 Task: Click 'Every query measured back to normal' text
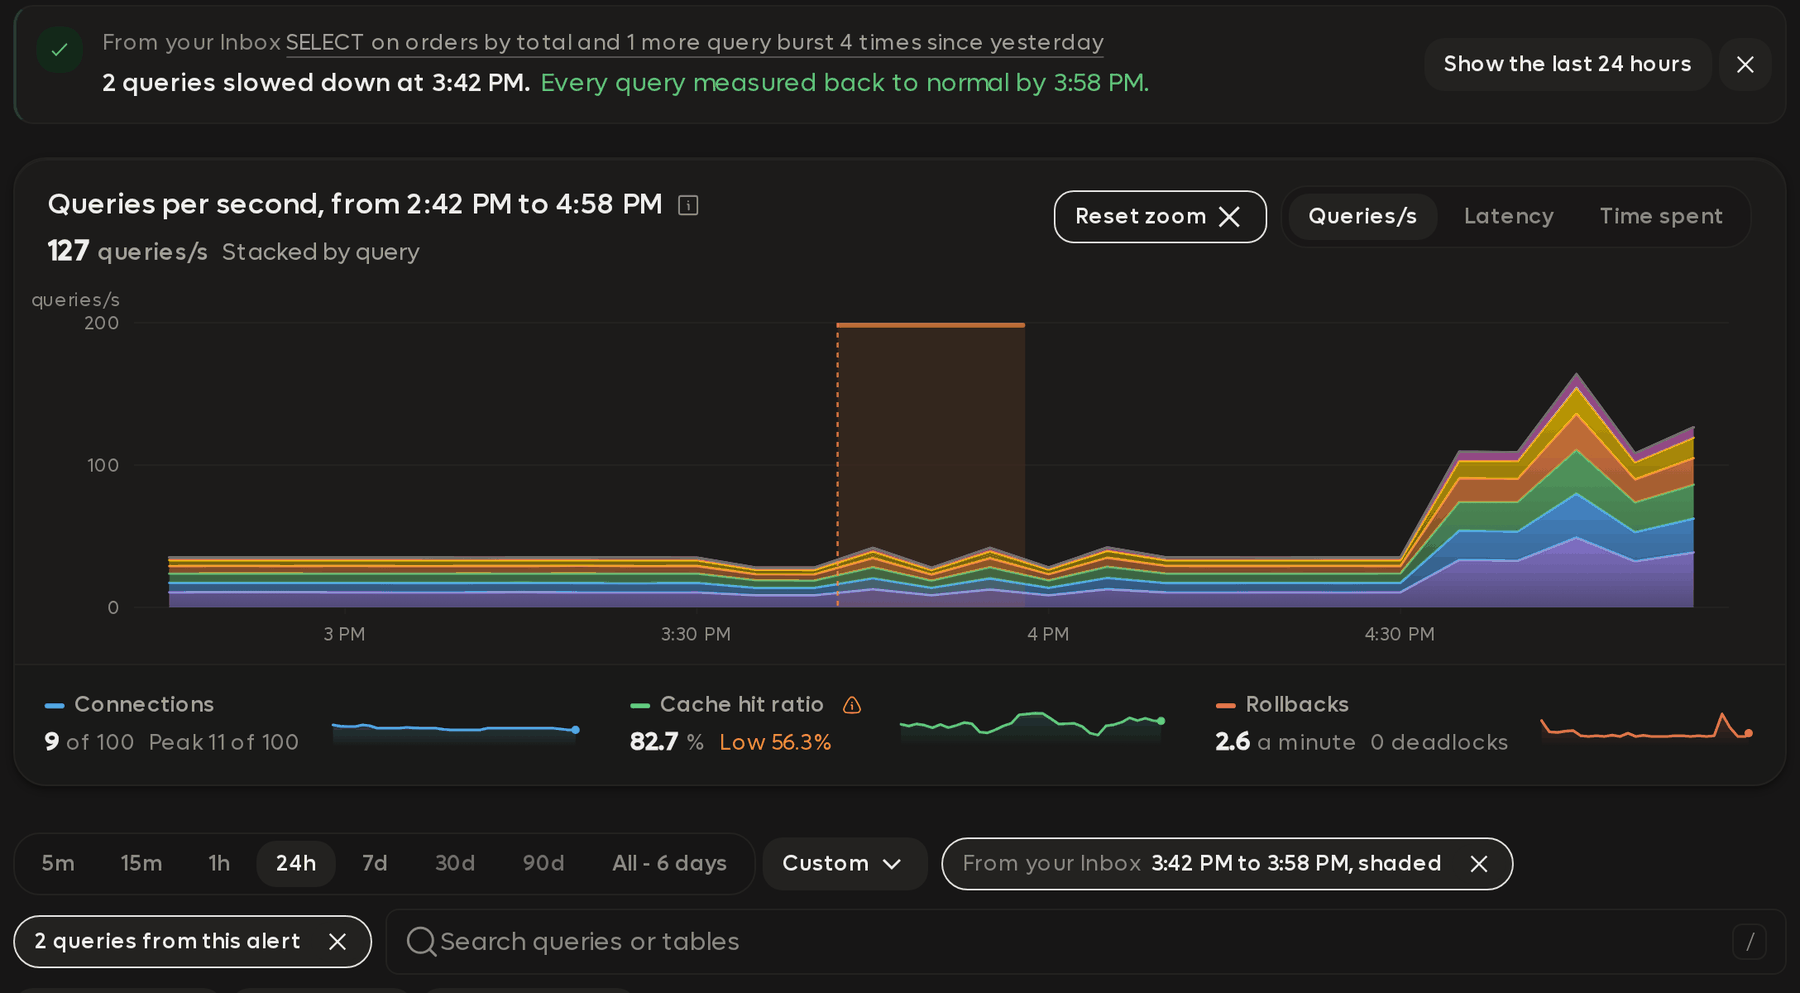845,83
